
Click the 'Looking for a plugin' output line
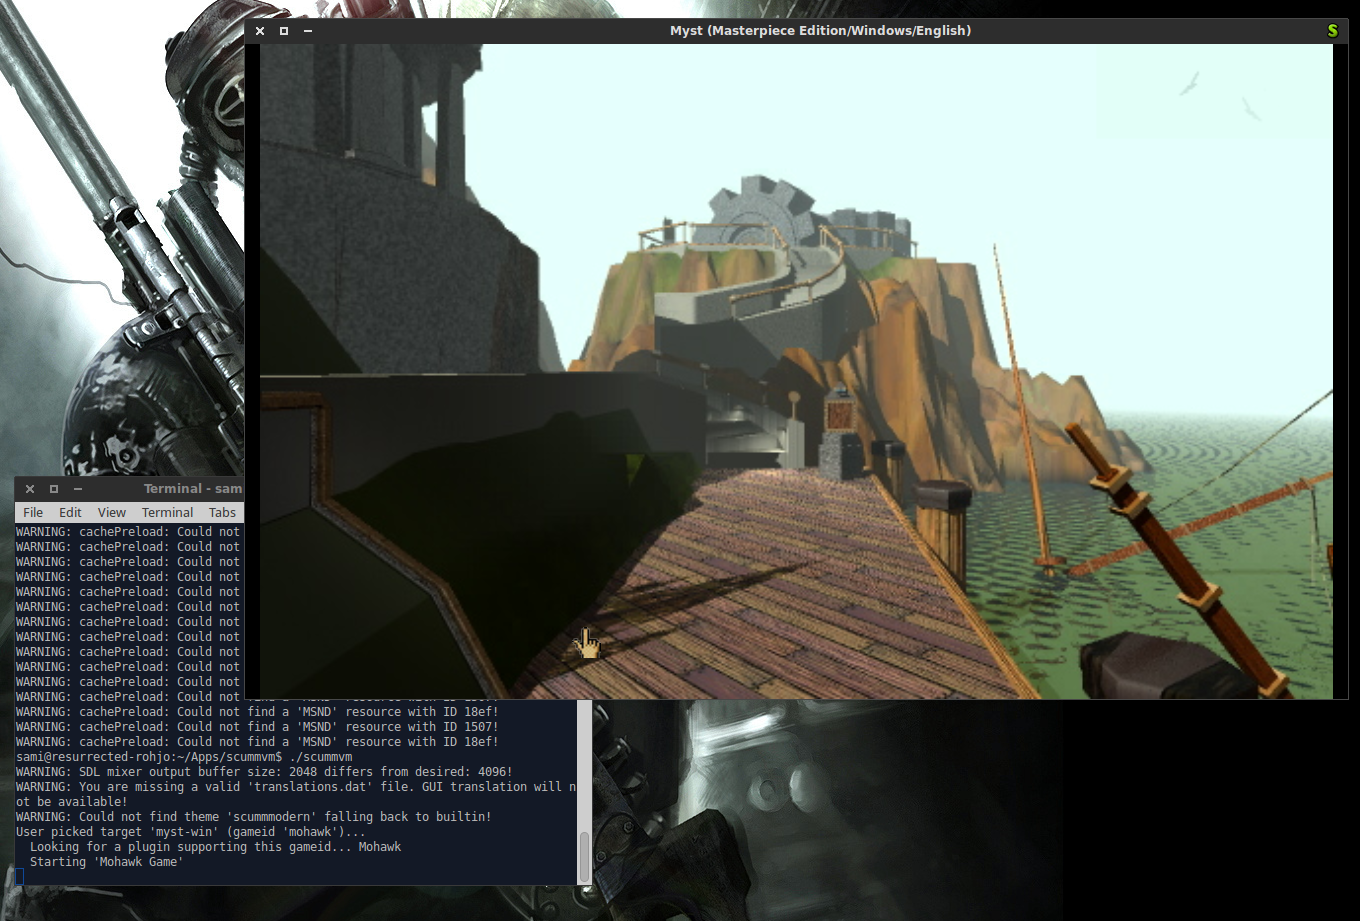215,847
